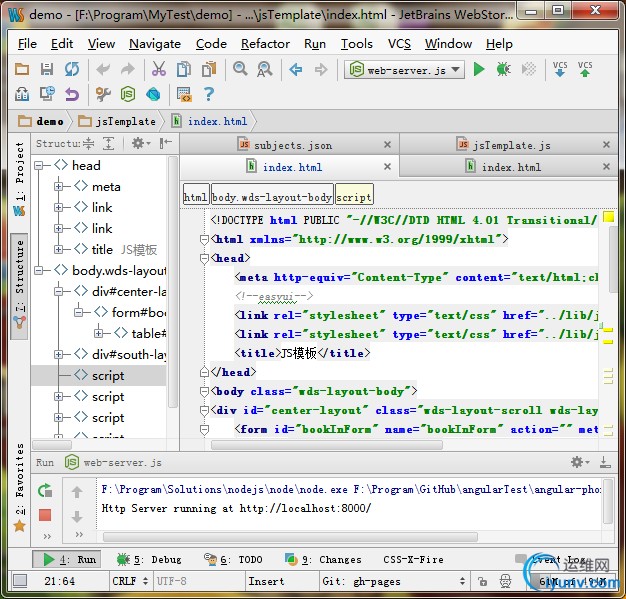
Task: Click the Copy icon in toolbar
Action: pos(184,69)
